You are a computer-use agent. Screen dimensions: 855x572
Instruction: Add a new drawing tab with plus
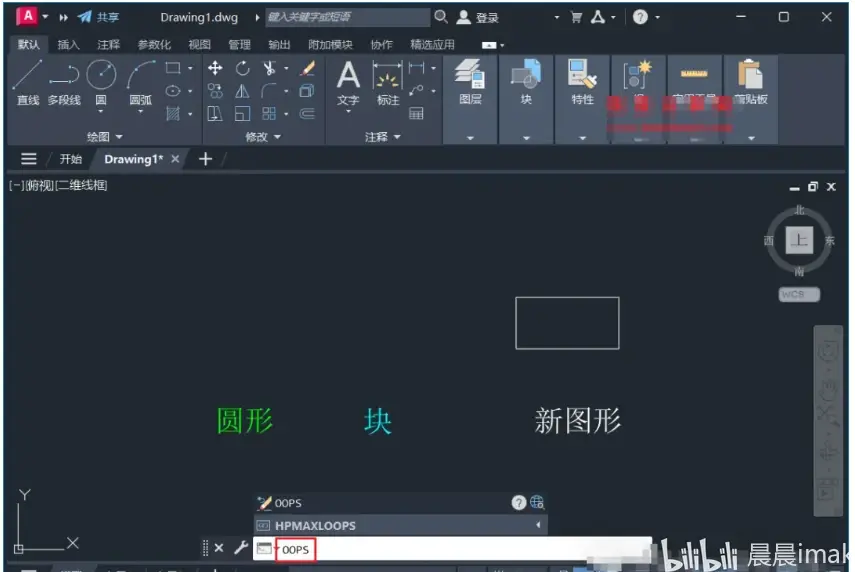(206, 159)
